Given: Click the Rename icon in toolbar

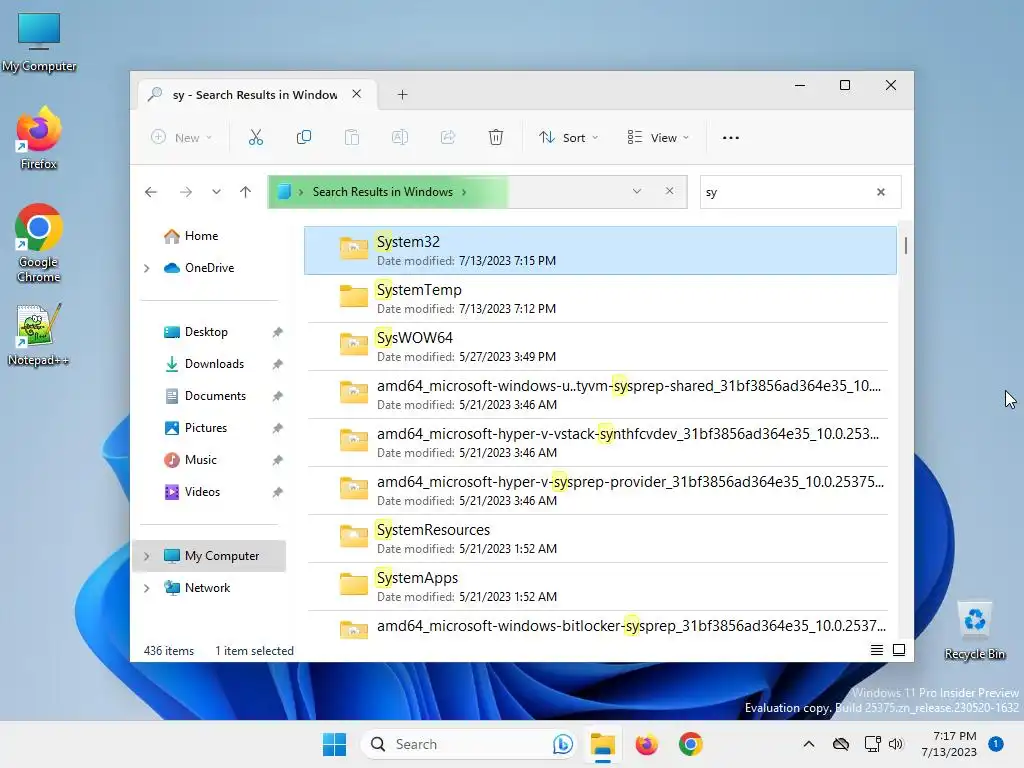Looking at the screenshot, I should pyautogui.click(x=400, y=138).
